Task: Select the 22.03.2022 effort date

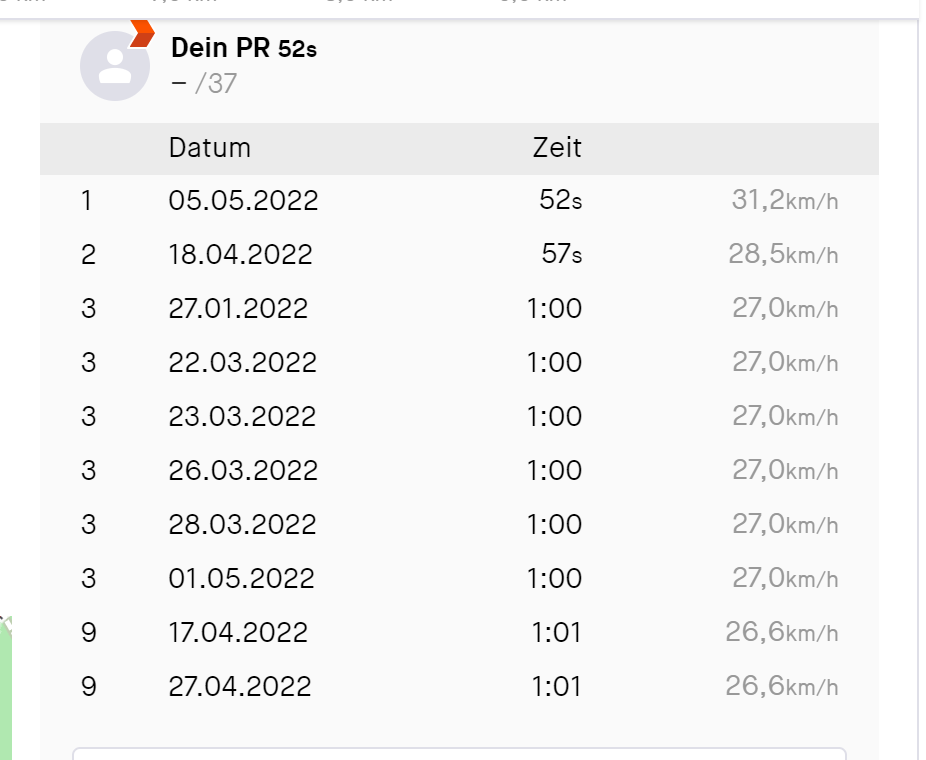Action: (243, 362)
